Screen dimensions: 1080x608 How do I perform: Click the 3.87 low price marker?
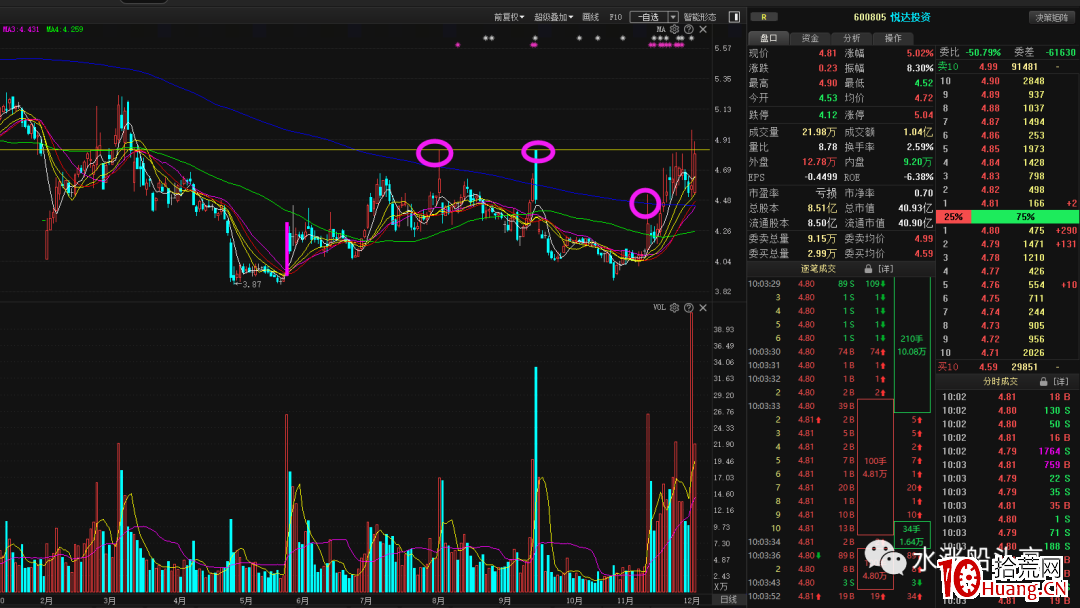click(x=252, y=284)
